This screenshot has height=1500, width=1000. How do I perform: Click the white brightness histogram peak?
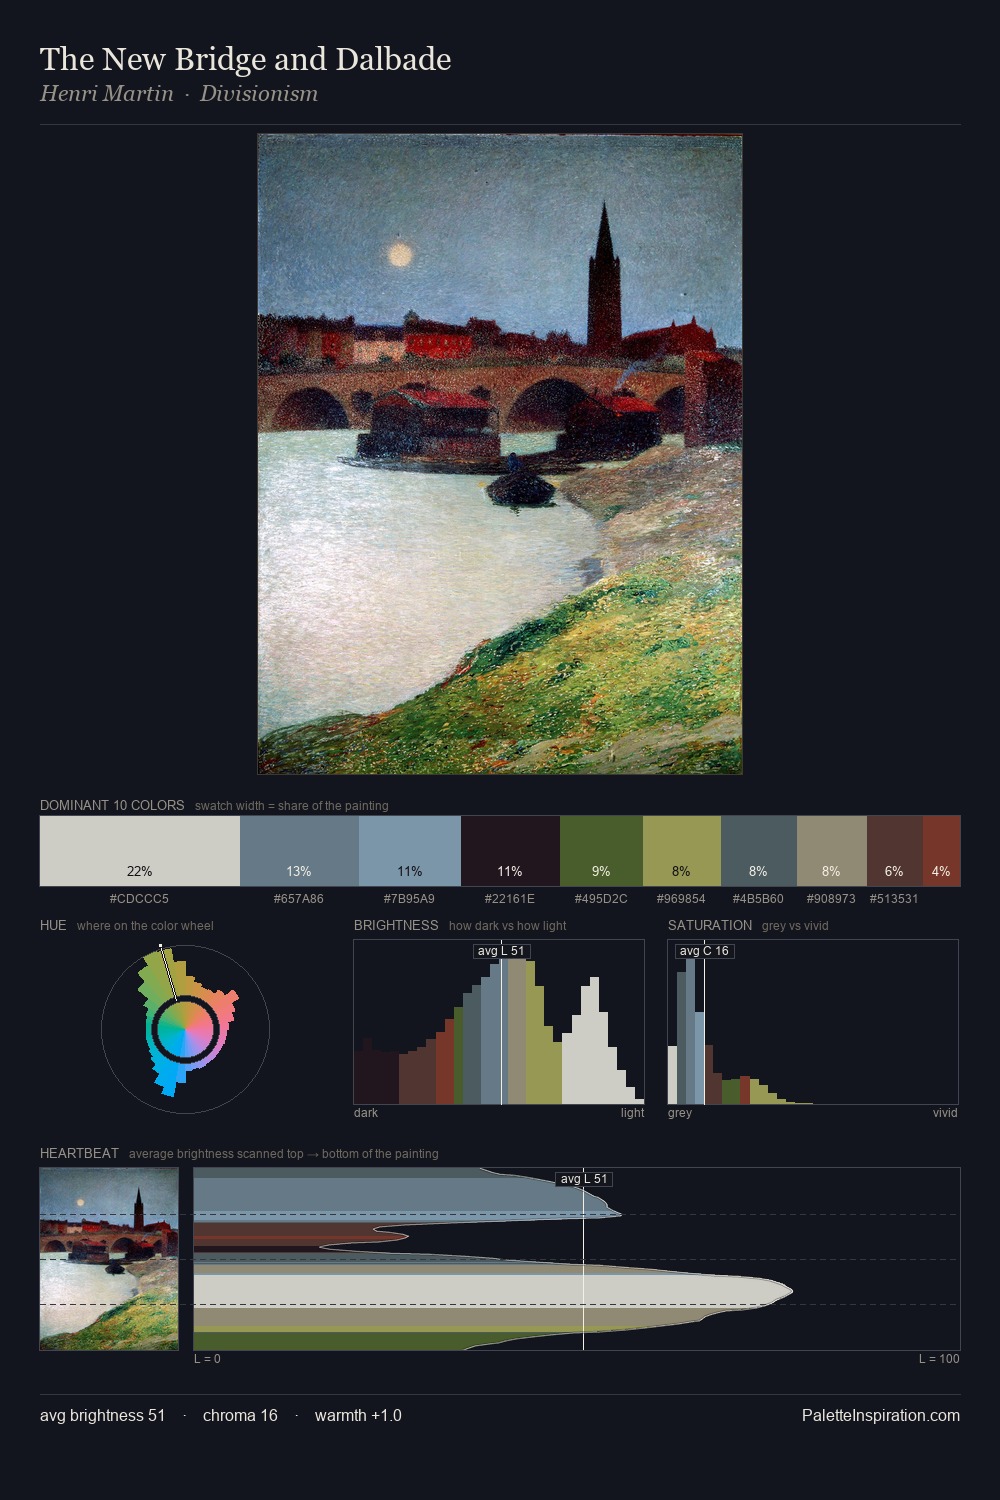tap(594, 1040)
